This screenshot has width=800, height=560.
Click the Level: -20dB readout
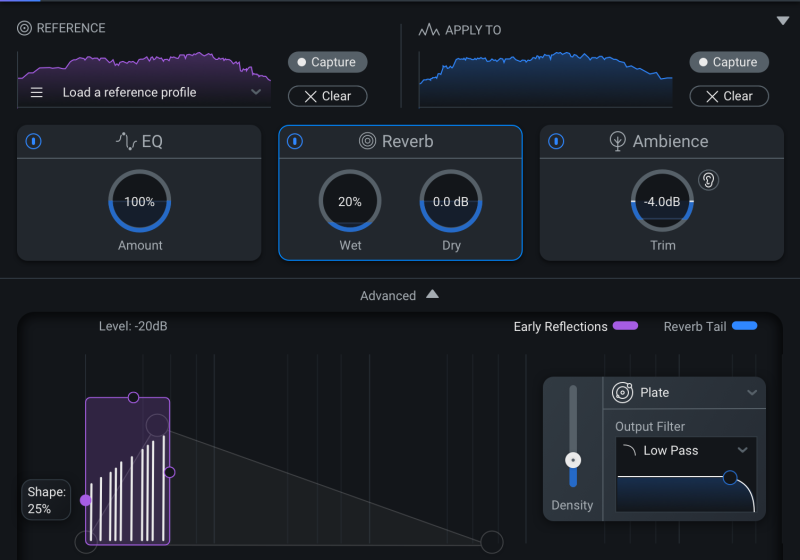click(x=133, y=326)
